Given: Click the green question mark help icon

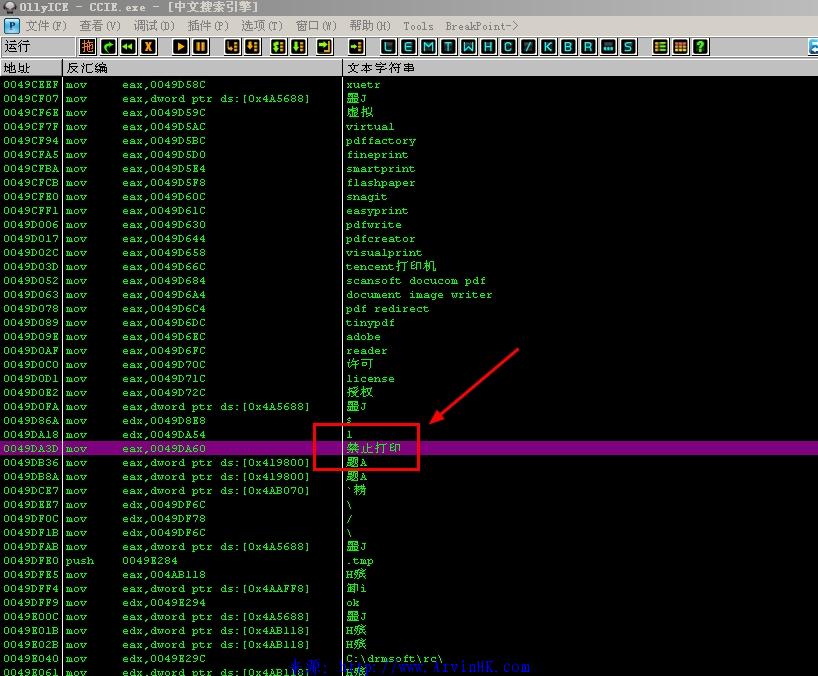Looking at the screenshot, I should click(x=700, y=47).
